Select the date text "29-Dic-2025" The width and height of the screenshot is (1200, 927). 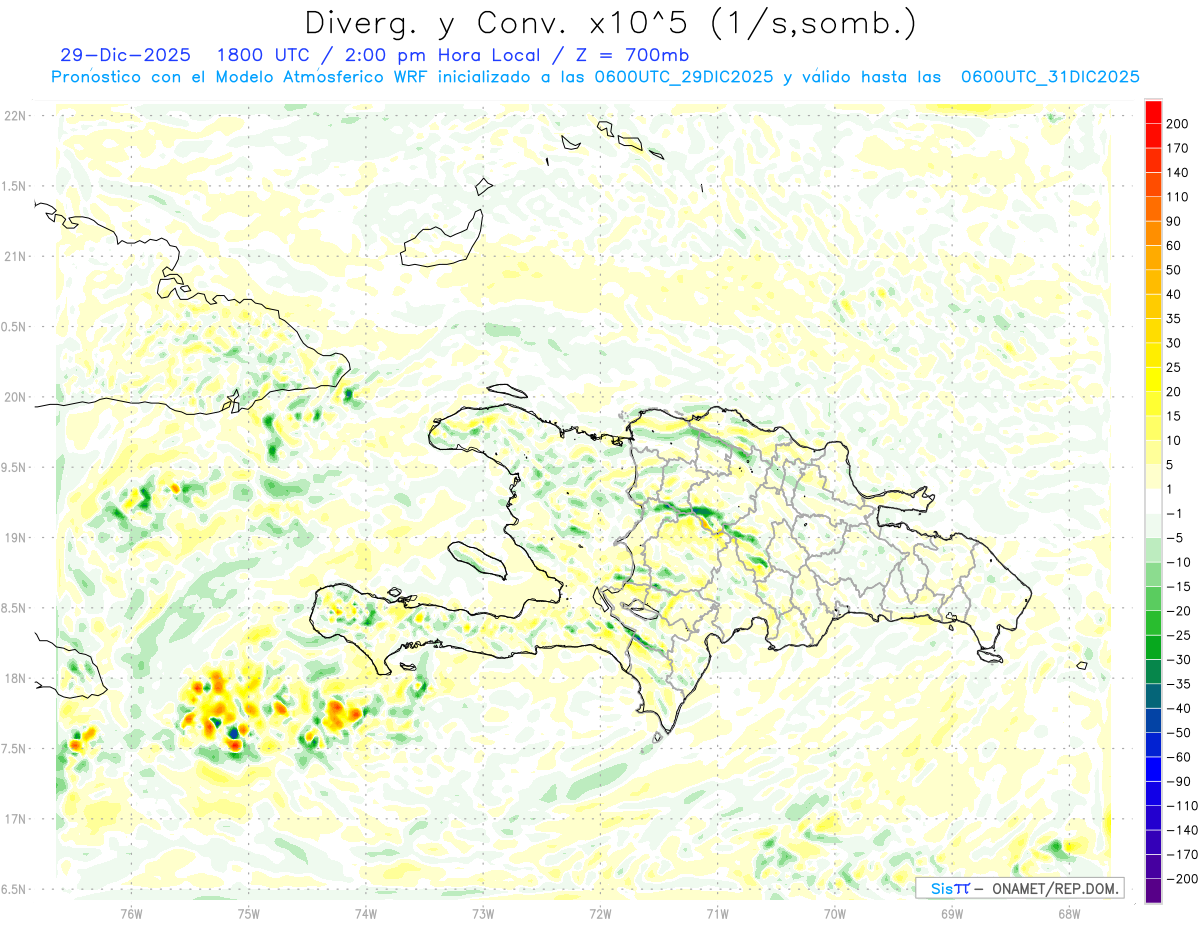pos(125,55)
